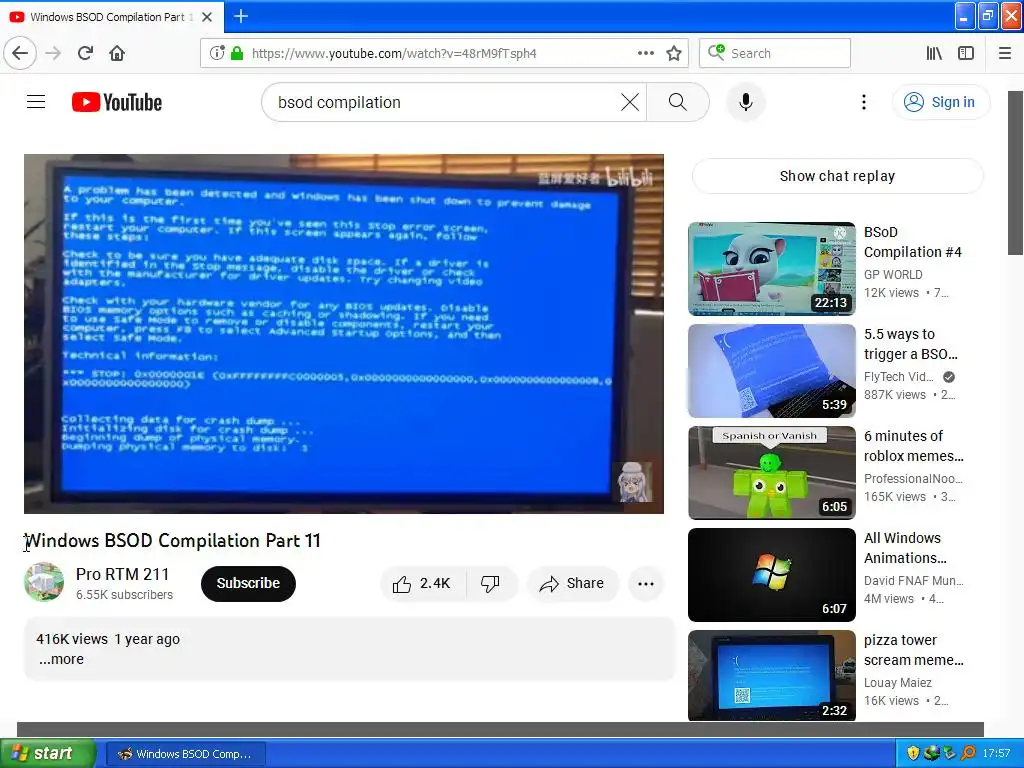Toggle the browser sidebar icon
Image resolution: width=1024 pixels, height=768 pixels.
click(966, 53)
